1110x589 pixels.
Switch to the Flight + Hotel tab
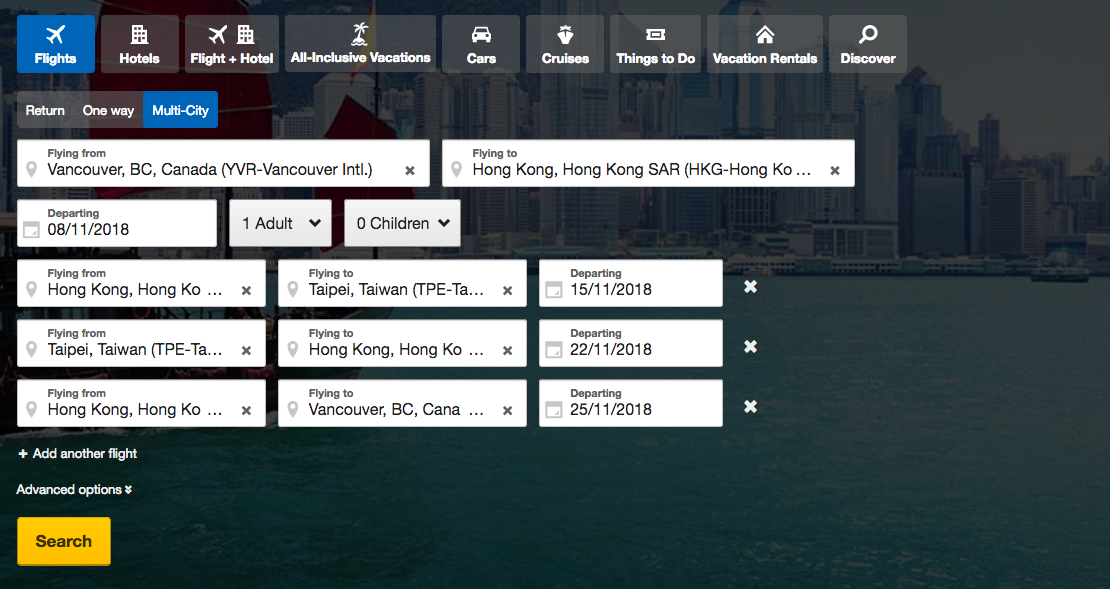[x=231, y=44]
